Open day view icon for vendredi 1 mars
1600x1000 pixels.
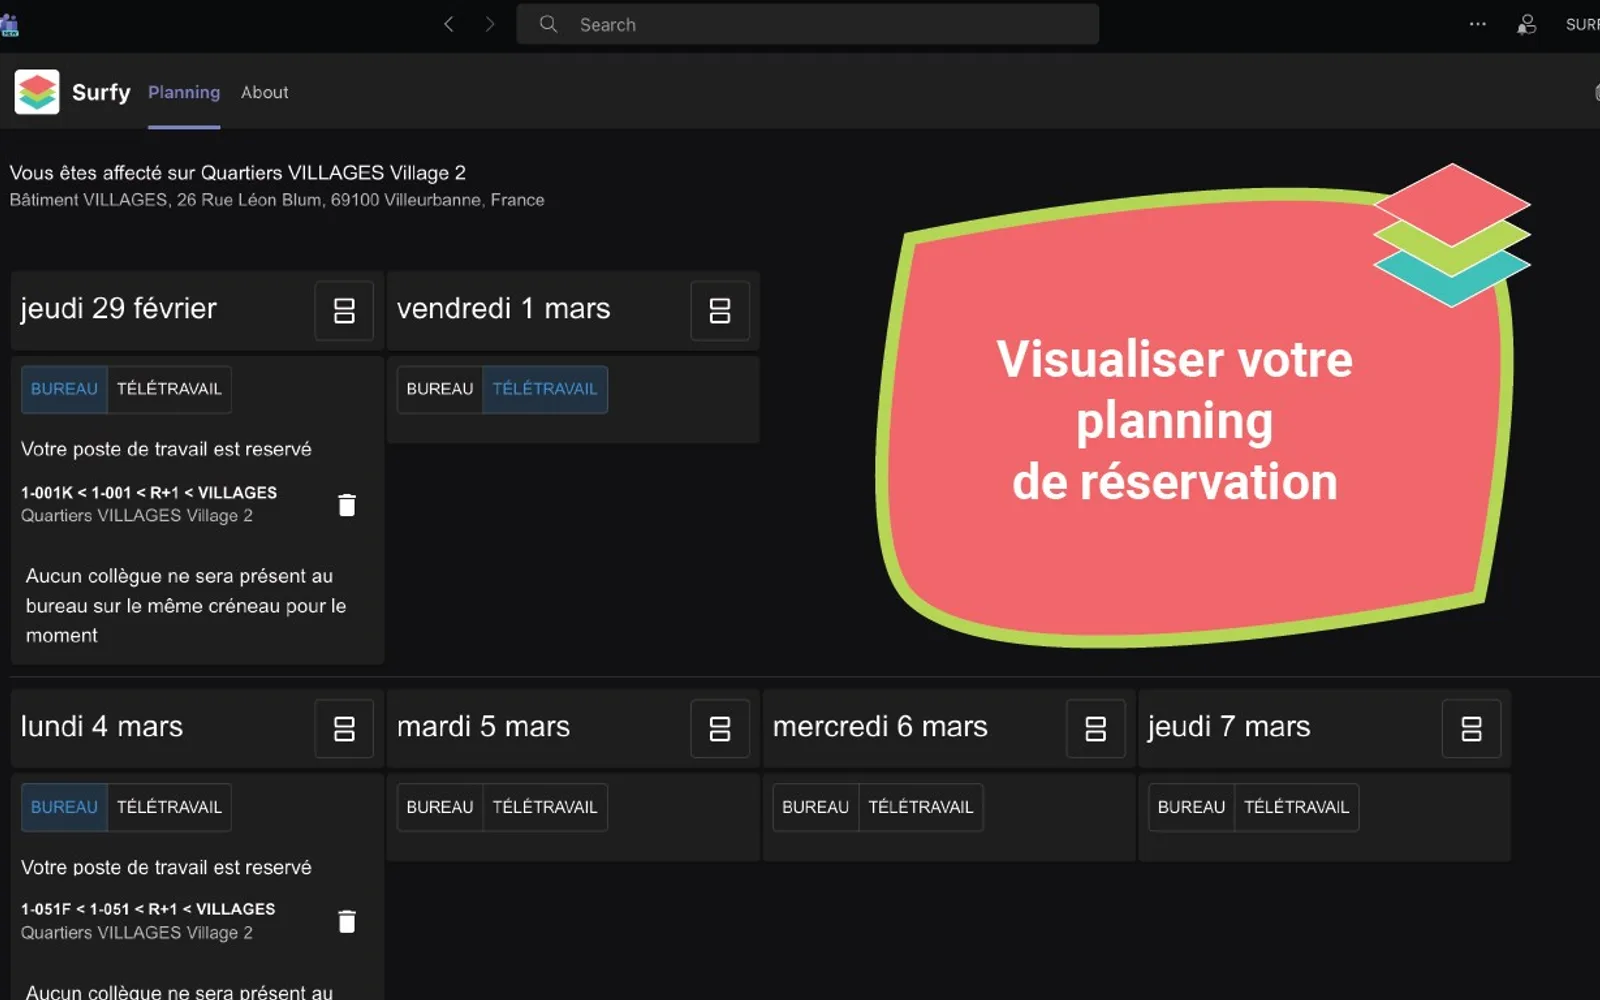point(720,311)
